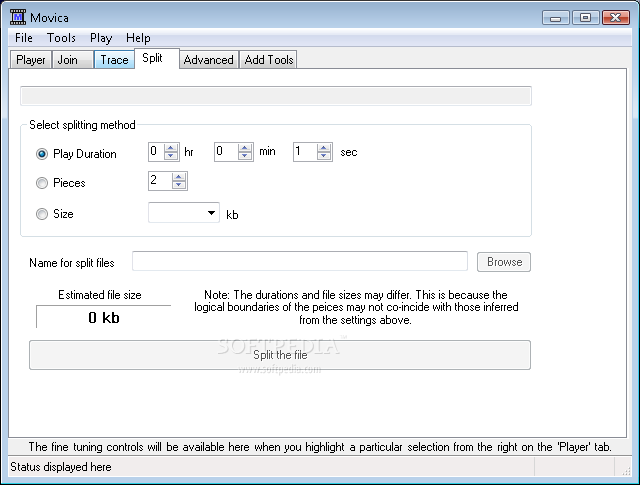Increase the min value with up arrow
This screenshot has height=485, width=640.
(x=245, y=148)
